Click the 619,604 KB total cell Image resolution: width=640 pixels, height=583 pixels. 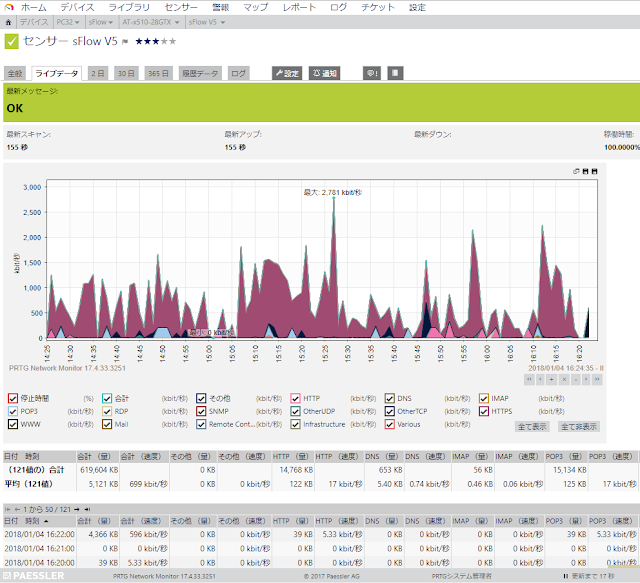[99, 470]
